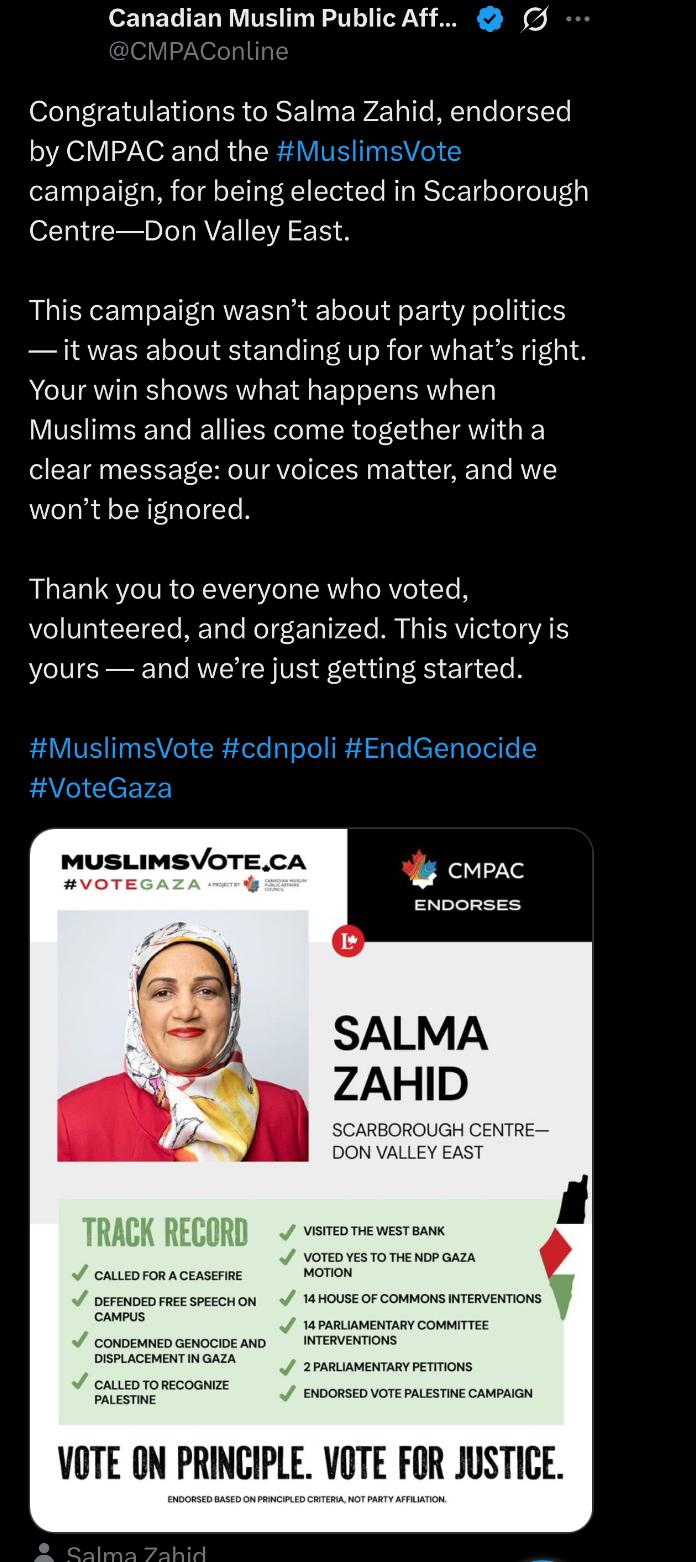Tap the Grok slashed-circle icon

tap(535, 19)
